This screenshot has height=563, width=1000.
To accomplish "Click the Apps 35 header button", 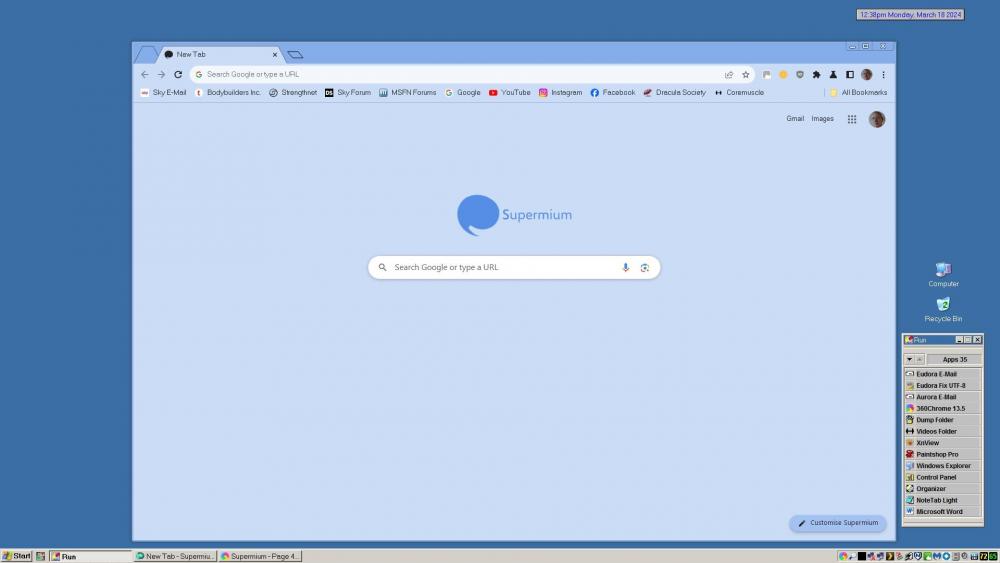I will click(954, 360).
